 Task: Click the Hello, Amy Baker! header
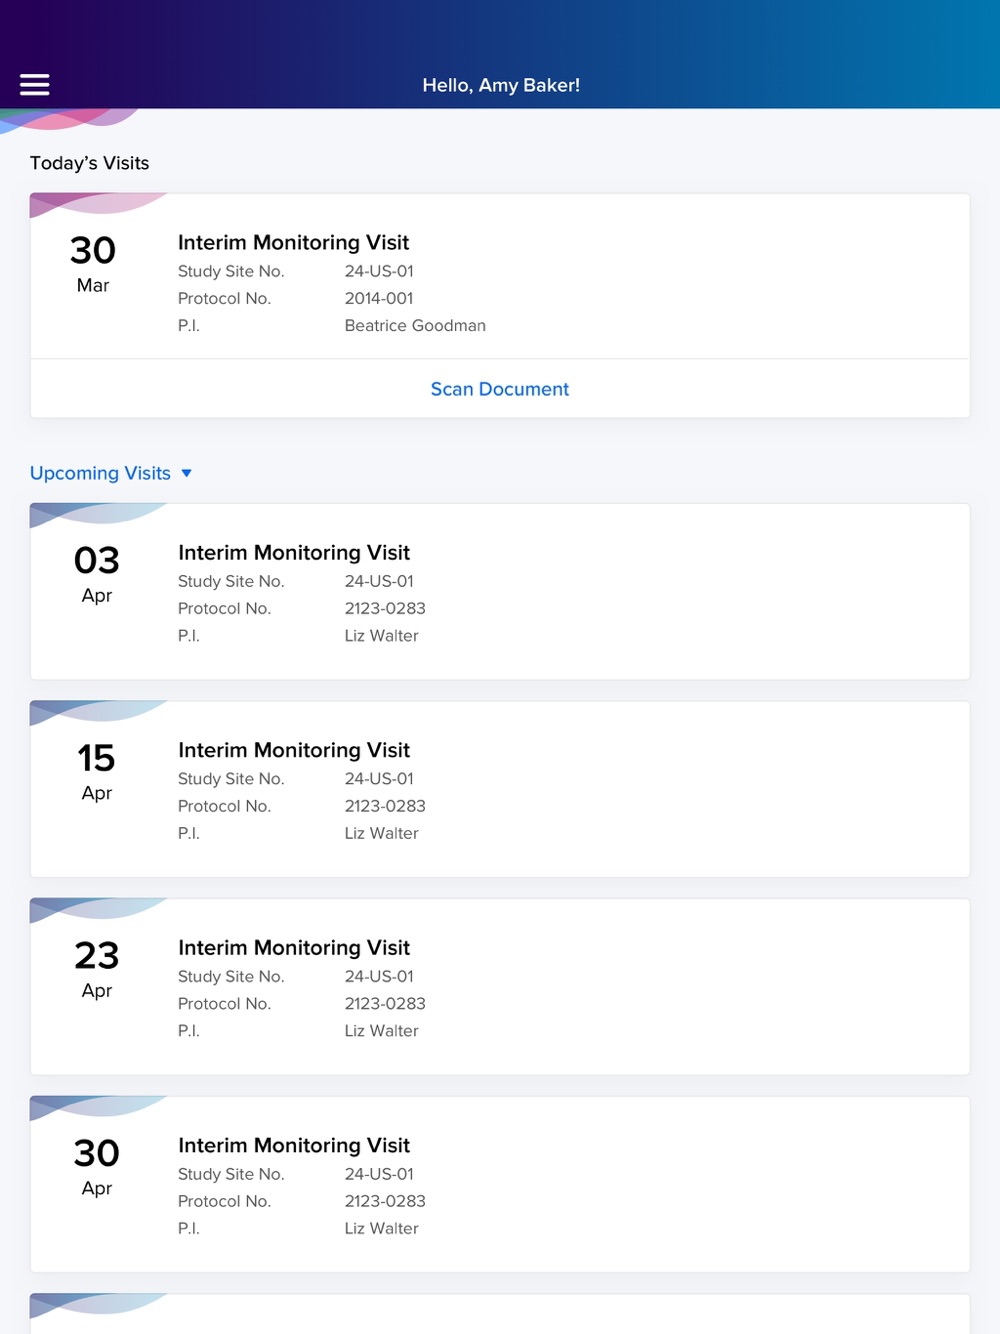tap(501, 85)
